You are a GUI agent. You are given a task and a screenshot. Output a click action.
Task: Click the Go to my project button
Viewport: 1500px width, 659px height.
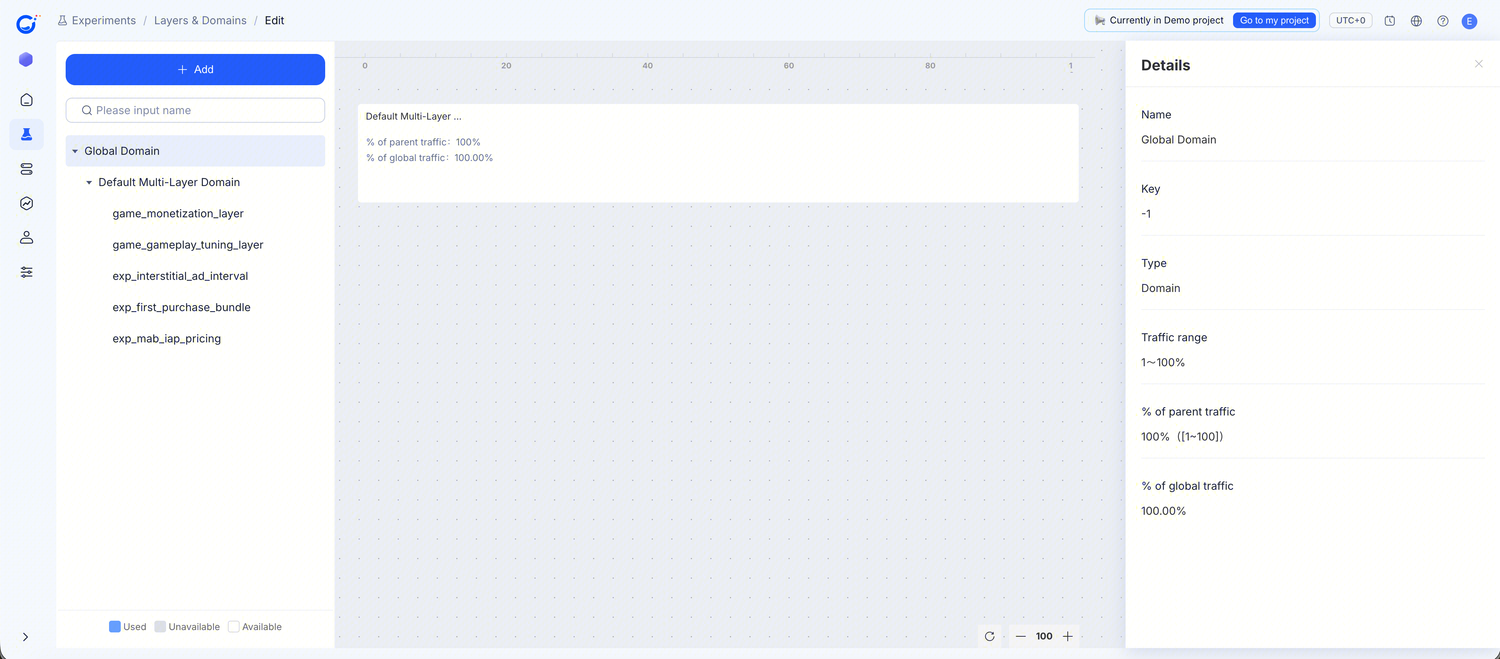pos(1274,20)
